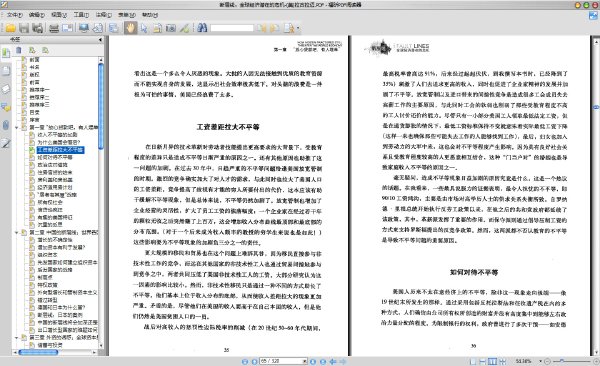This screenshot has width=600, height=366.
Task: Go to the previous page
Action: pos(254,361)
